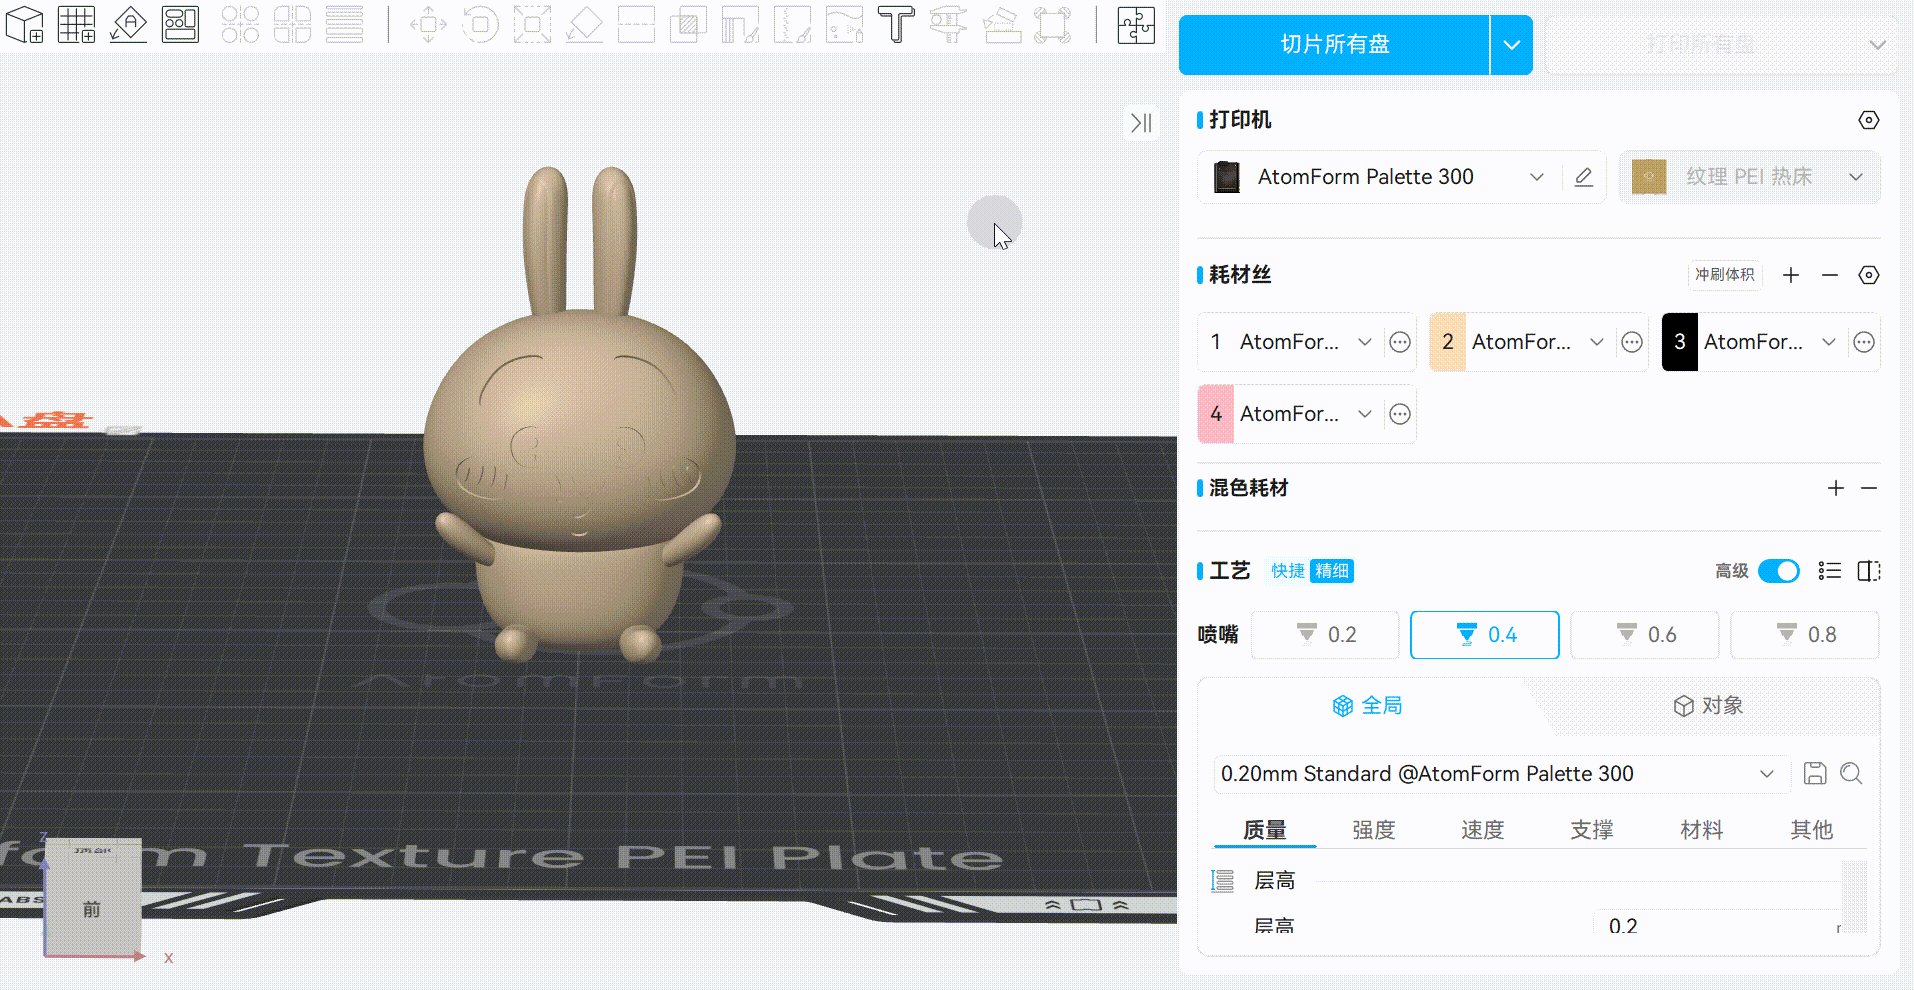Switch to the 速度 speed tab
1914x990 pixels.
[x=1483, y=830]
